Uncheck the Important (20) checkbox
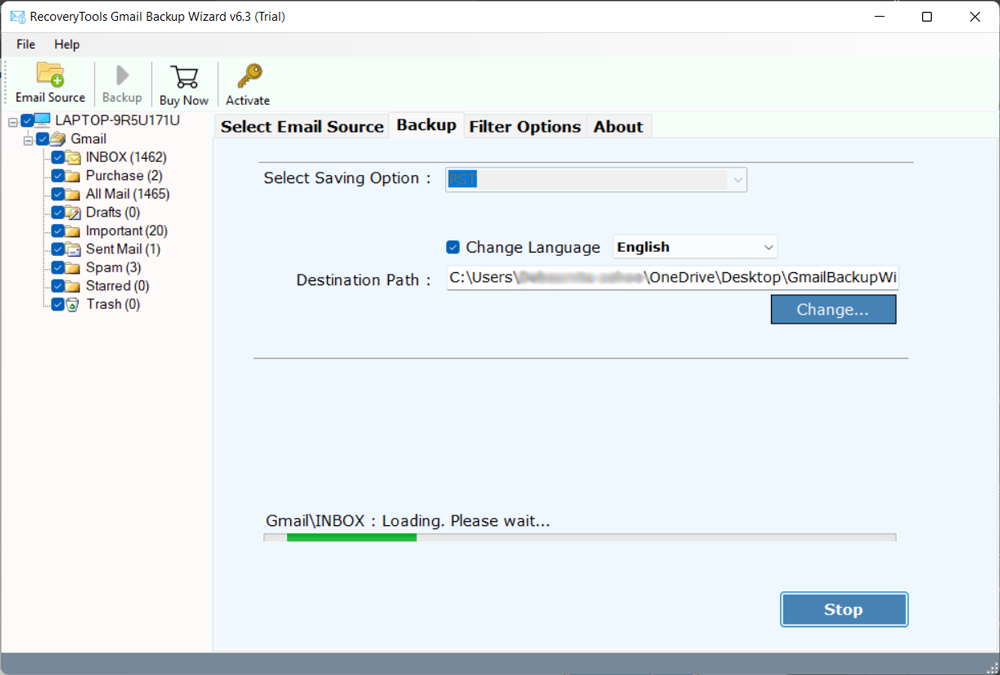This screenshot has width=1000, height=675. click(58, 231)
